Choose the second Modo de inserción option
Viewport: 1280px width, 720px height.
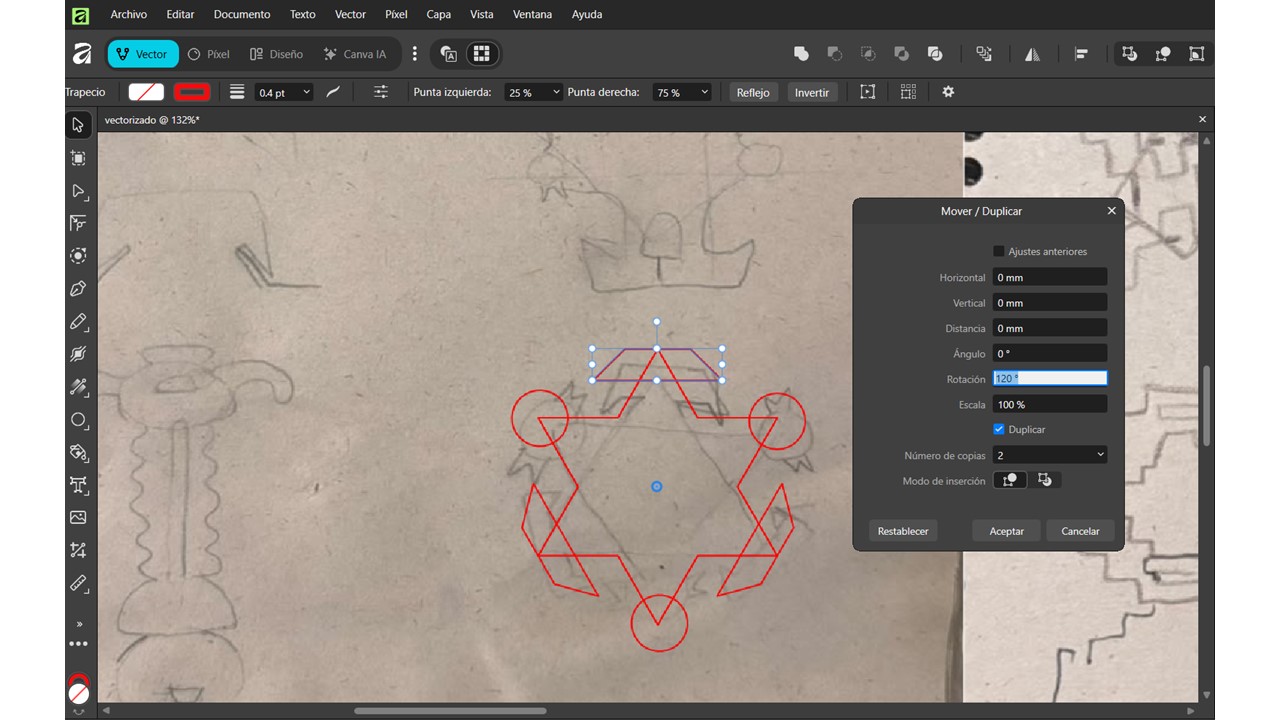[x=1045, y=481]
